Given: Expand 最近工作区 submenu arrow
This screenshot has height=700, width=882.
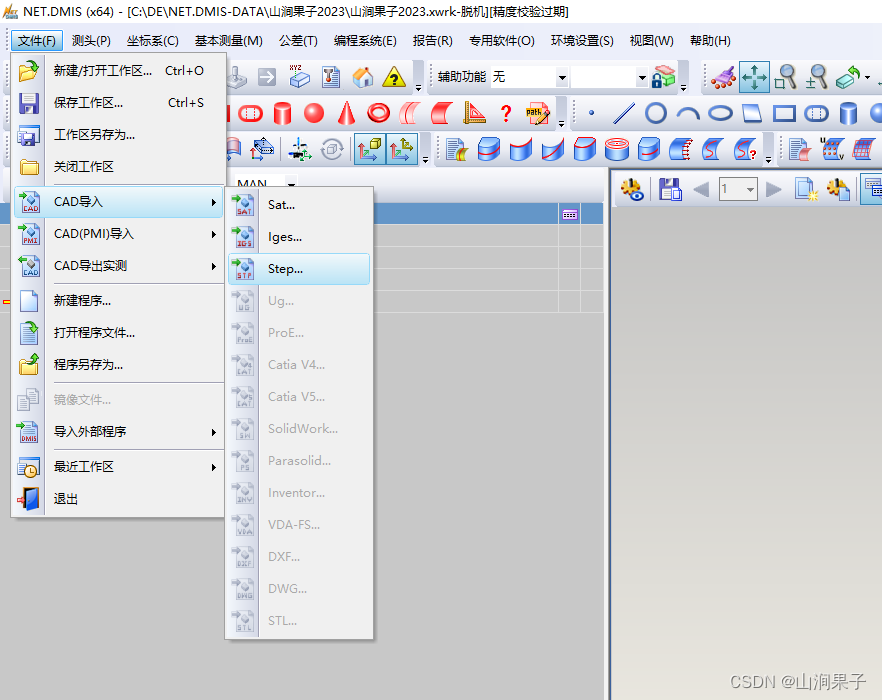Looking at the screenshot, I should tap(214, 467).
